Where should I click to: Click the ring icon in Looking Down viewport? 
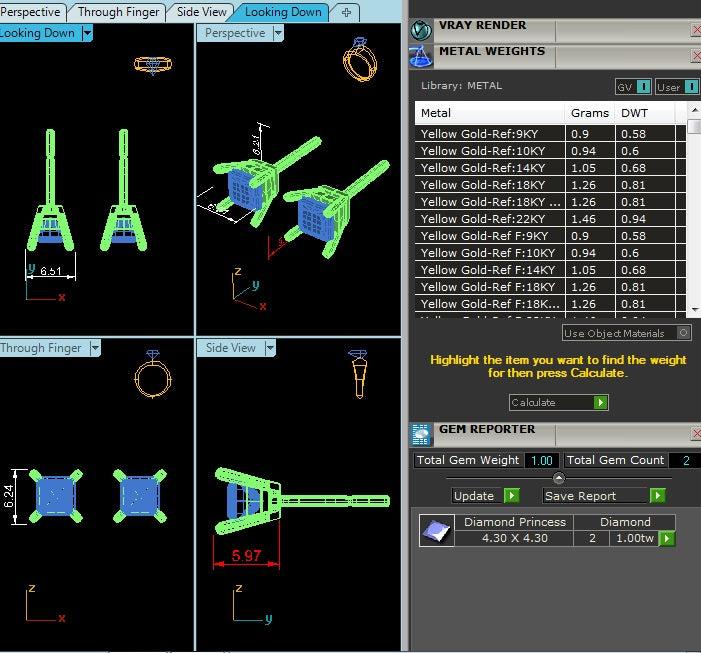pyautogui.click(x=153, y=65)
